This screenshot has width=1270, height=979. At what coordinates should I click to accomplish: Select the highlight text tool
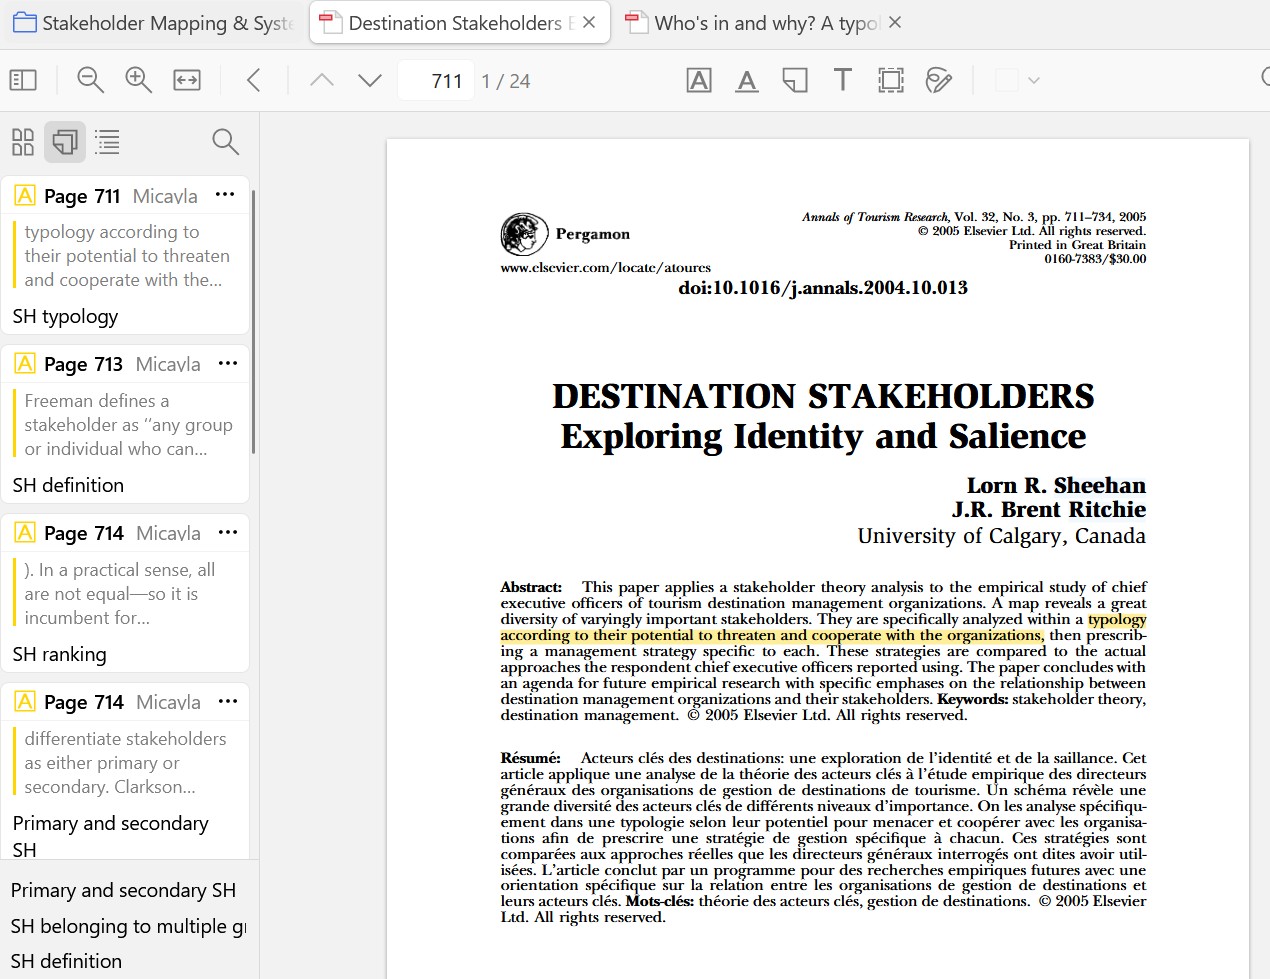(x=699, y=81)
